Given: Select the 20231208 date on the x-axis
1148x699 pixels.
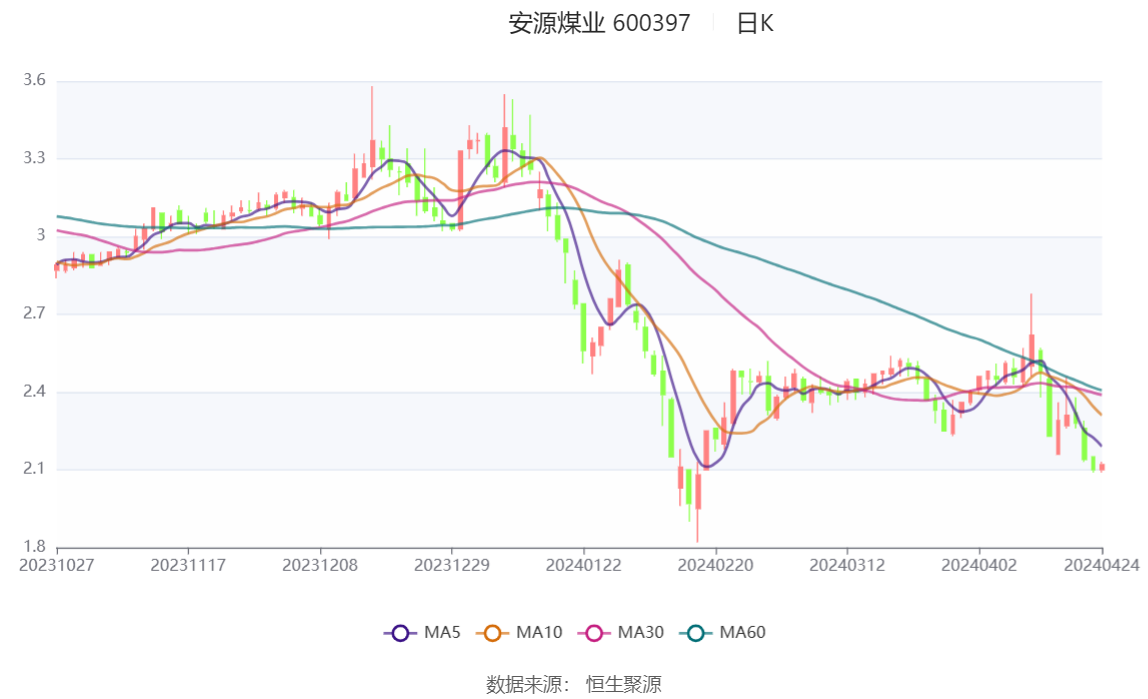Looking at the screenshot, I should (321, 565).
